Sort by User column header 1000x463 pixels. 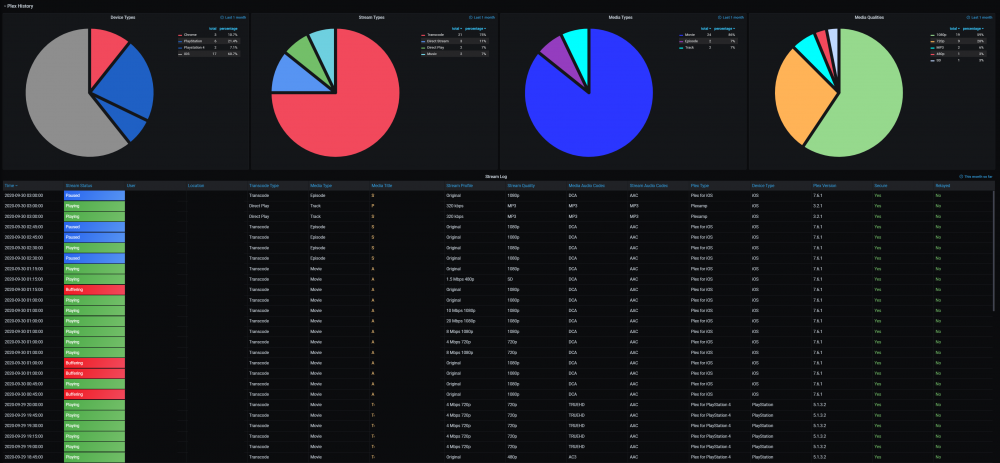click(131, 186)
